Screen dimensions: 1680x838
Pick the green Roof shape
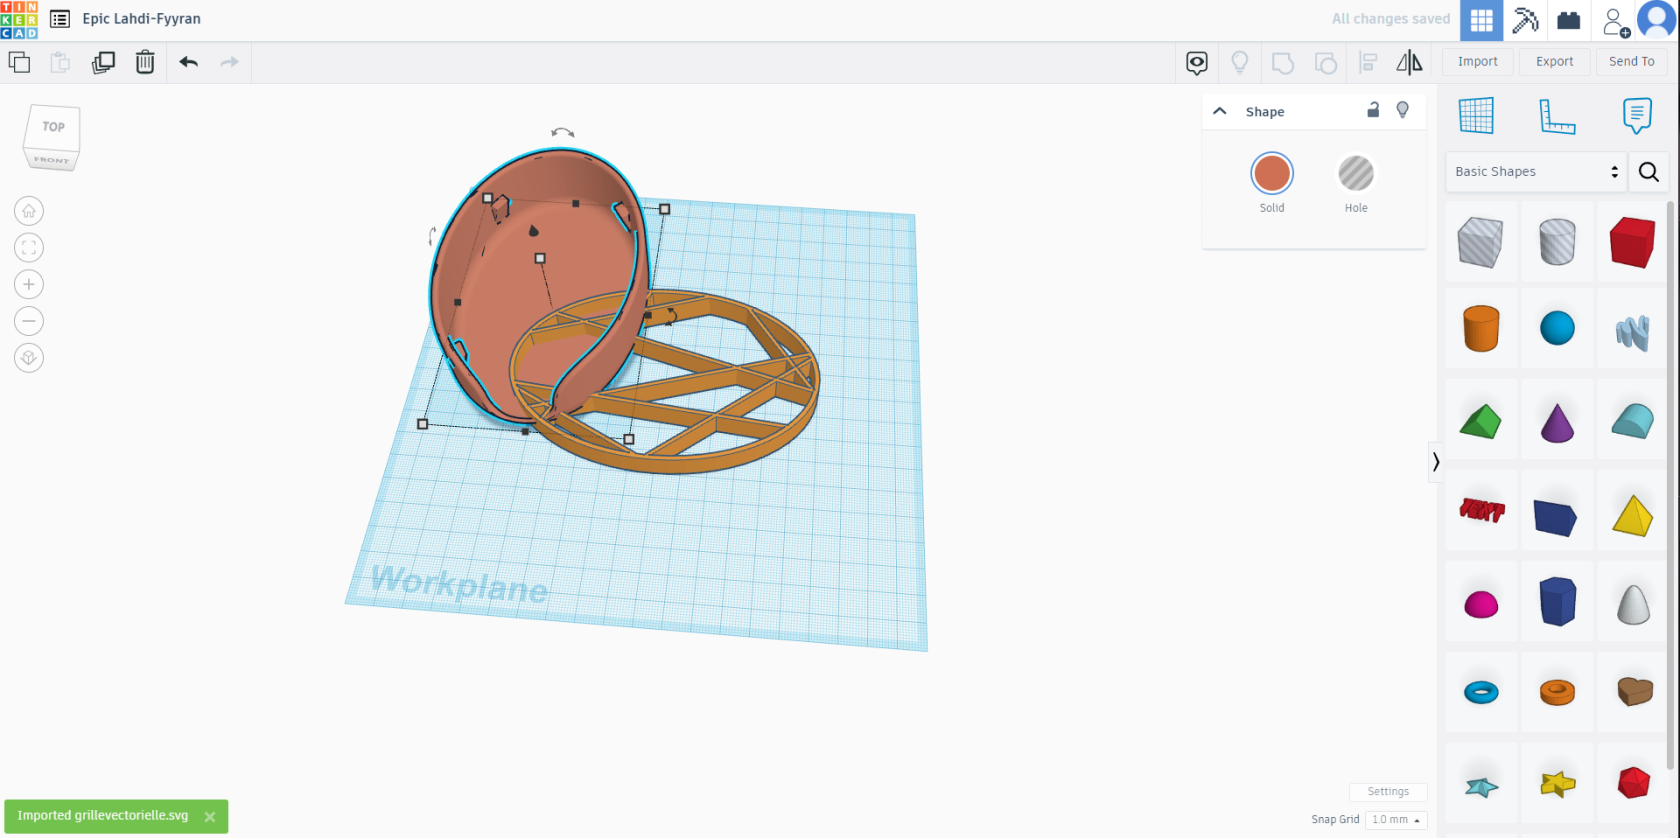point(1481,421)
